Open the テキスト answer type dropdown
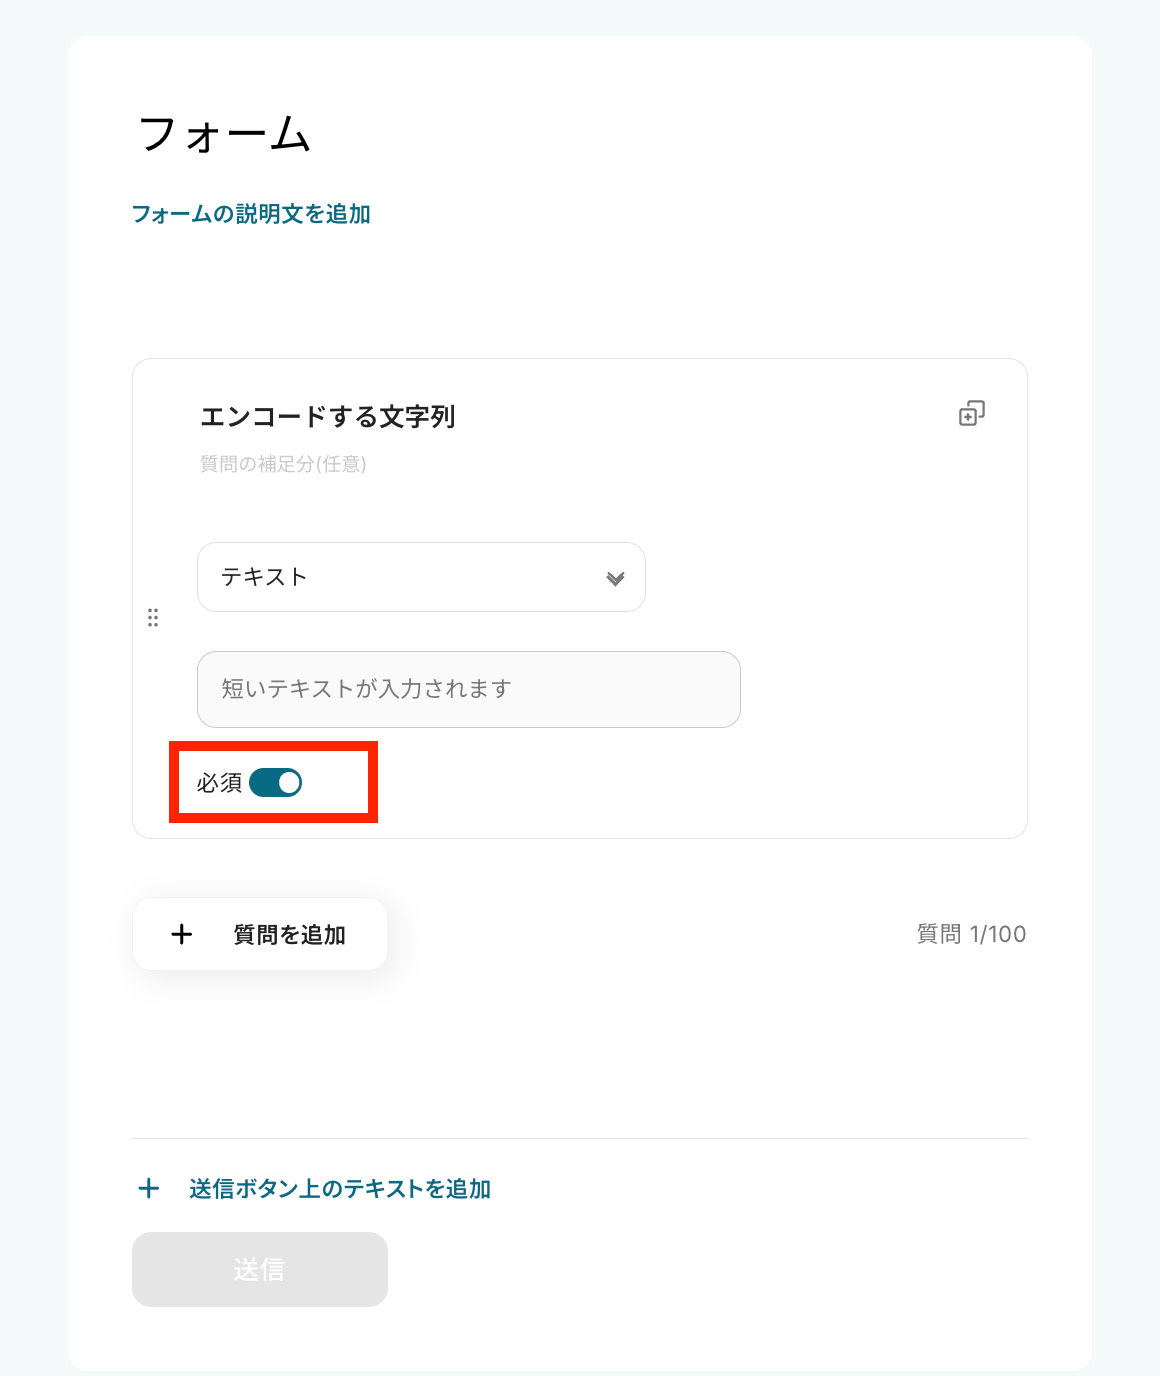This screenshot has width=1160, height=1376. (x=421, y=577)
